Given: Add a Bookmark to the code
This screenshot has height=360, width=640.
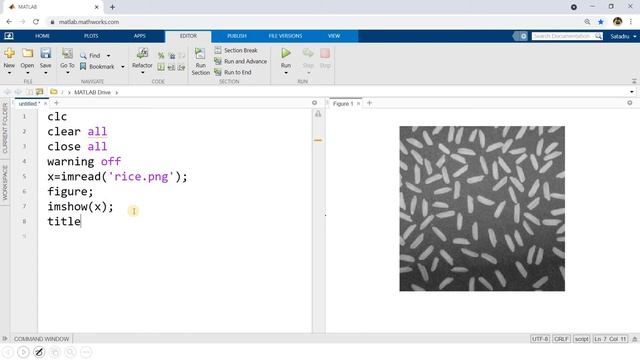Looking at the screenshot, I should tap(97, 67).
